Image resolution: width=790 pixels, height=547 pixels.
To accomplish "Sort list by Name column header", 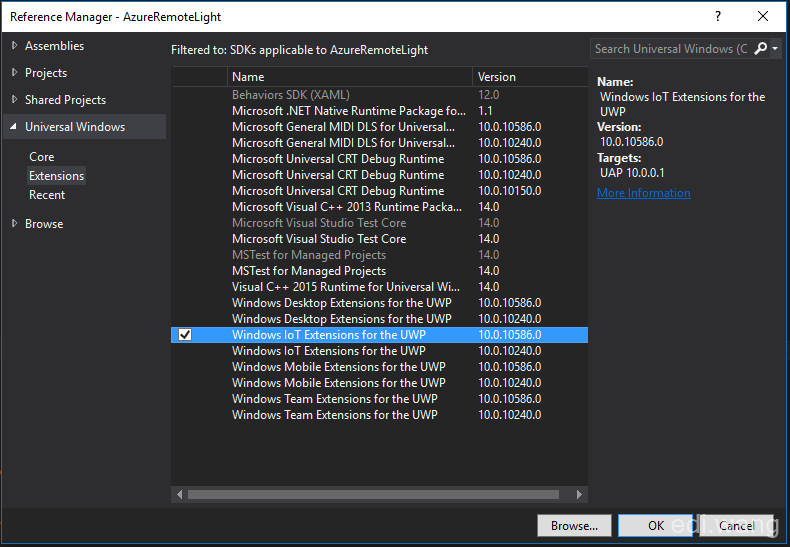I will pos(350,77).
